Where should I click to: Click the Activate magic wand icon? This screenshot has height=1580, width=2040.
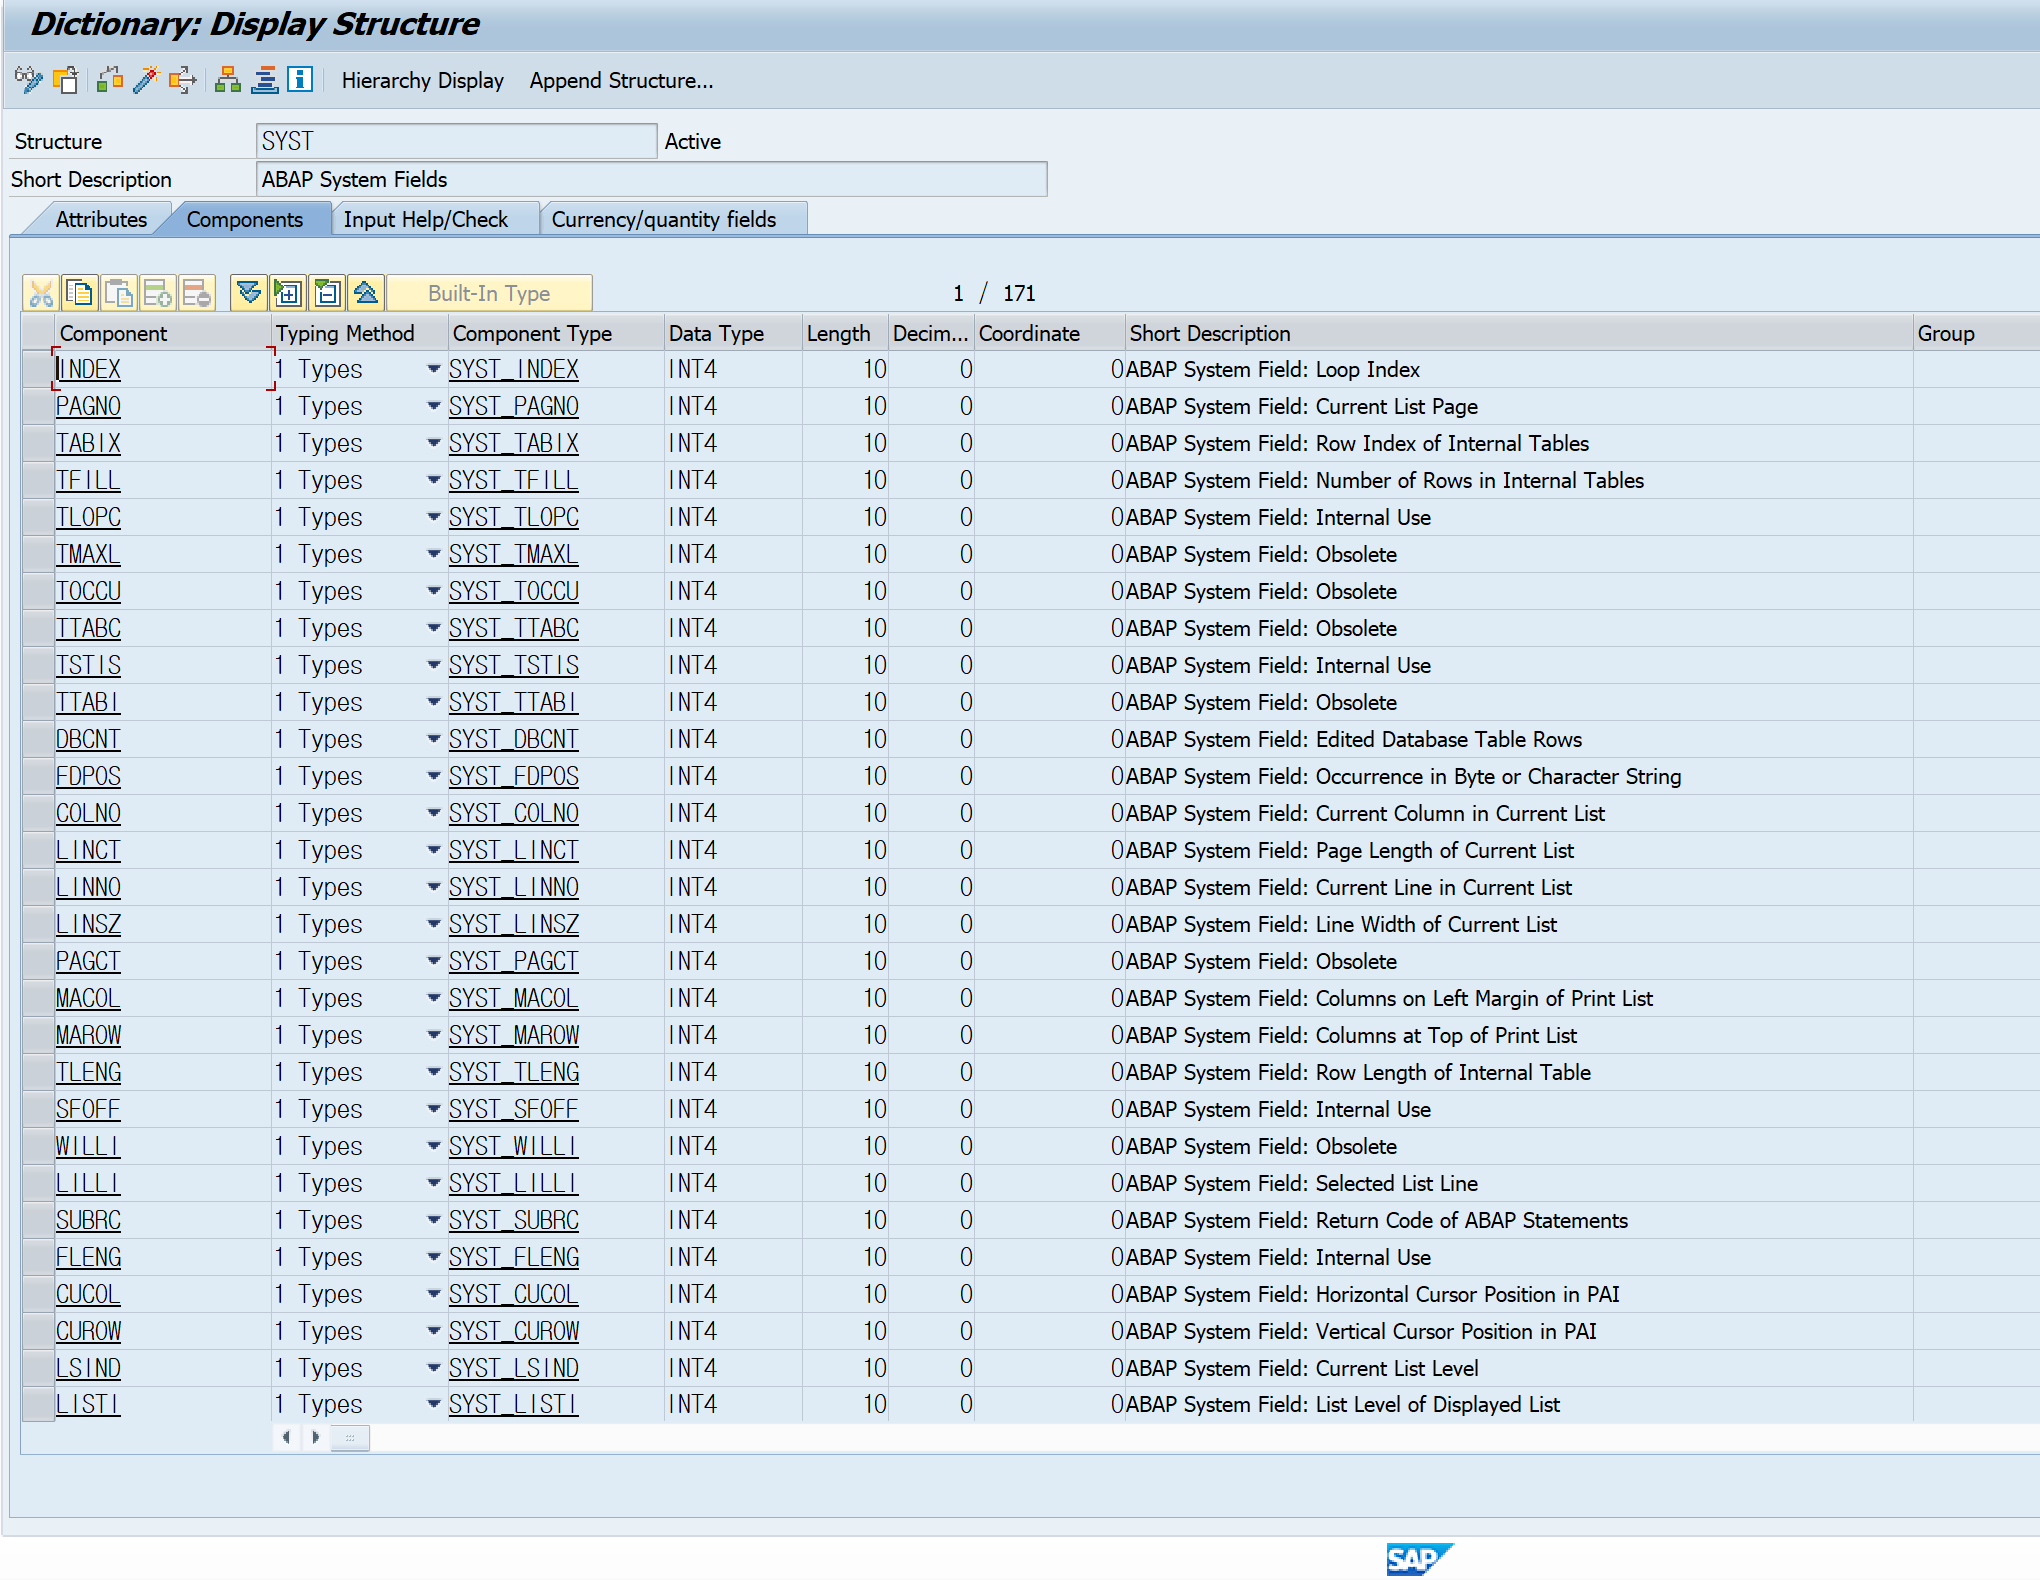pyautogui.click(x=146, y=80)
